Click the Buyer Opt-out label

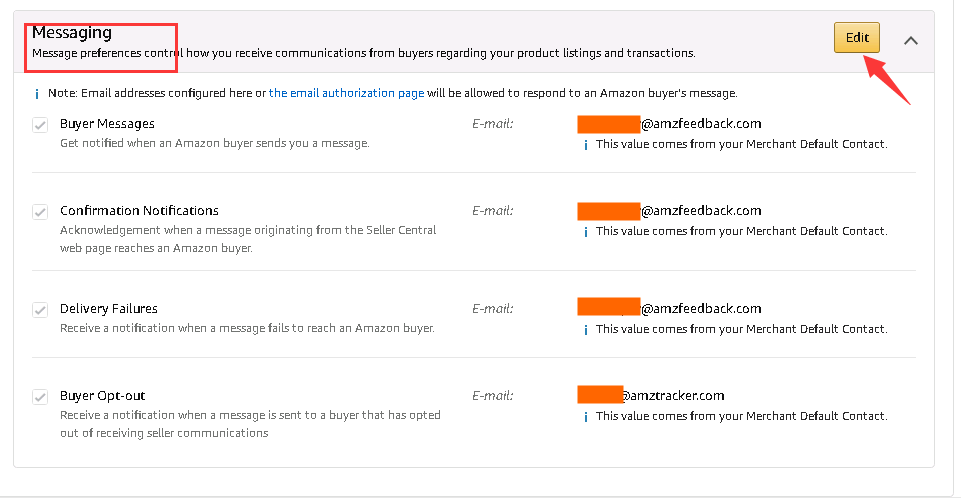(102, 396)
